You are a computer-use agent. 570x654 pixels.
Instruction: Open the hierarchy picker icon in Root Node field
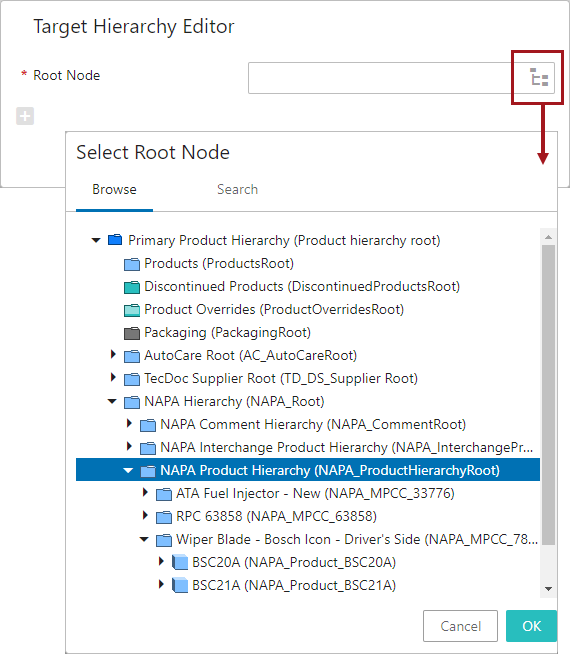pyautogui.click(x=539, y=78)
